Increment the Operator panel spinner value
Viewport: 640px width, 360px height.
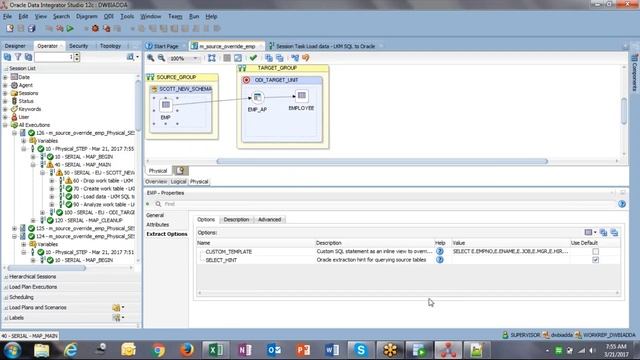click(77, 55)
